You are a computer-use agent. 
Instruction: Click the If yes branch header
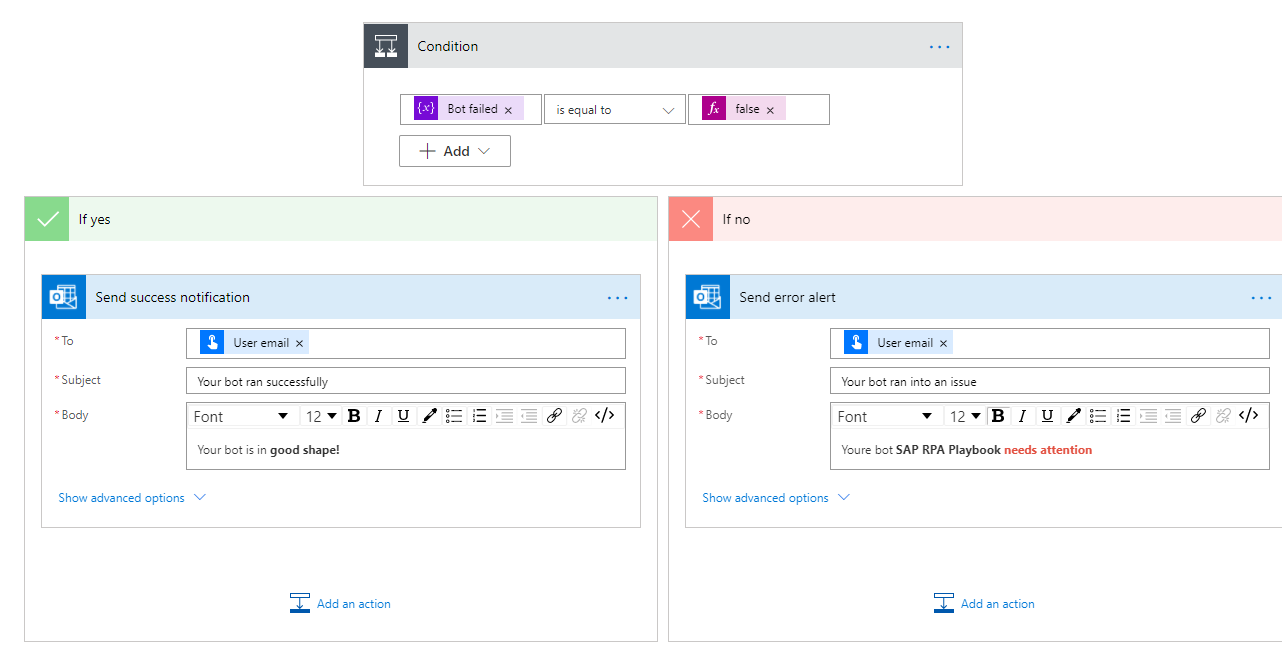[341, 219]
